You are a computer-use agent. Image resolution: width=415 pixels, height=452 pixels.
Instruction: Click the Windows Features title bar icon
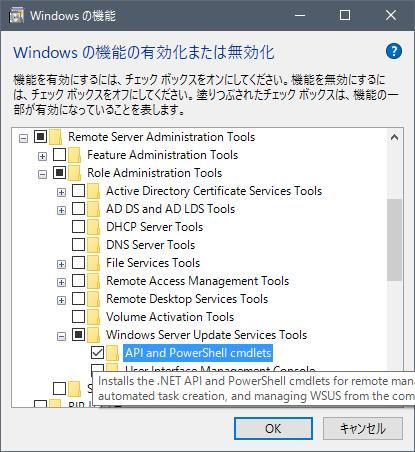[x=16, y=16]
